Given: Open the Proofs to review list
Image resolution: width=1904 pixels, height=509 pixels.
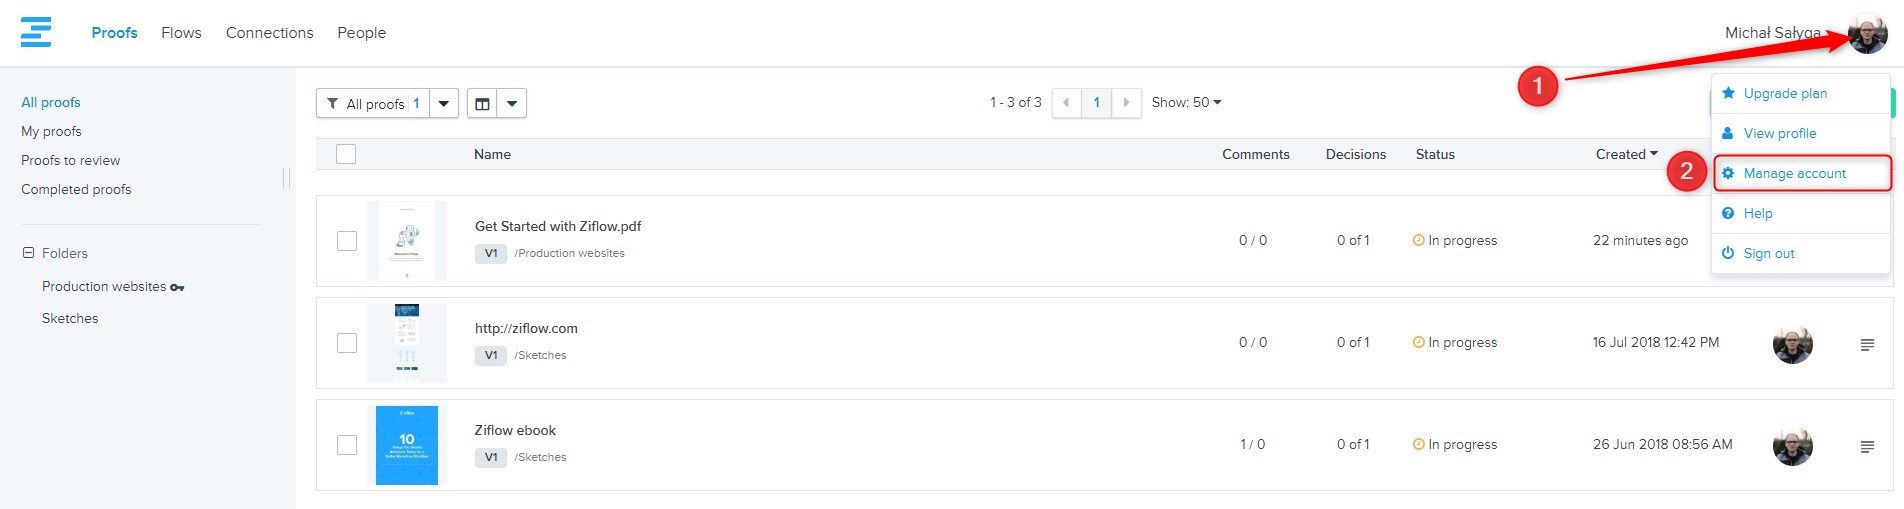Looking at the screenshot, I should [70, 160].
